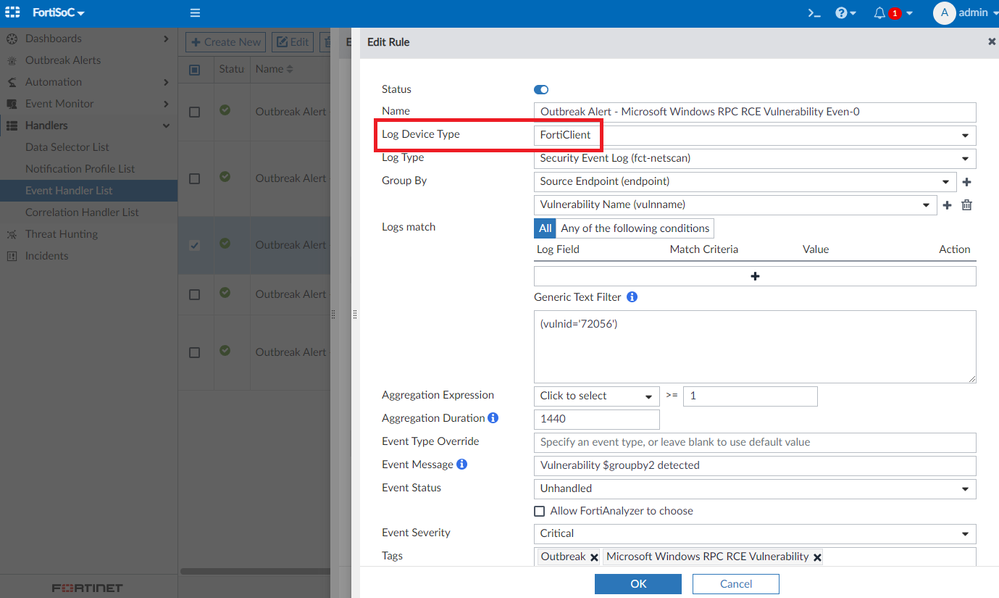Toggle the hamburger sidebar menu icon
The height and width of the screenshot is (598, 999).
195,13
